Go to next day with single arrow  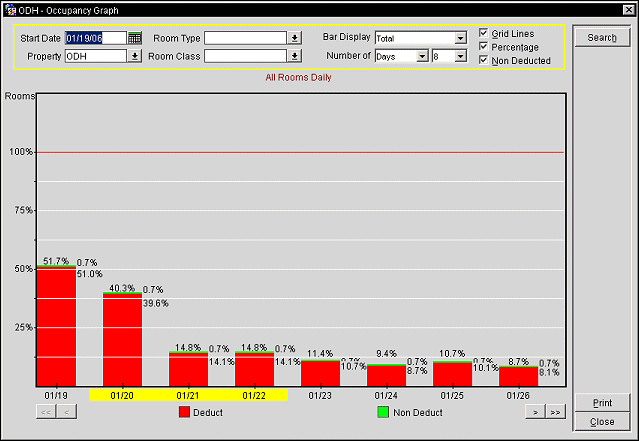(x=535, y=411)
